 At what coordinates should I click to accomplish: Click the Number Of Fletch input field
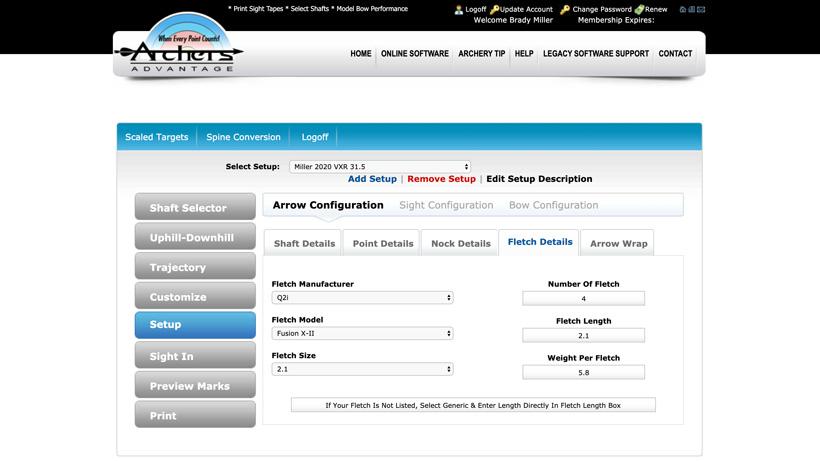583,298
